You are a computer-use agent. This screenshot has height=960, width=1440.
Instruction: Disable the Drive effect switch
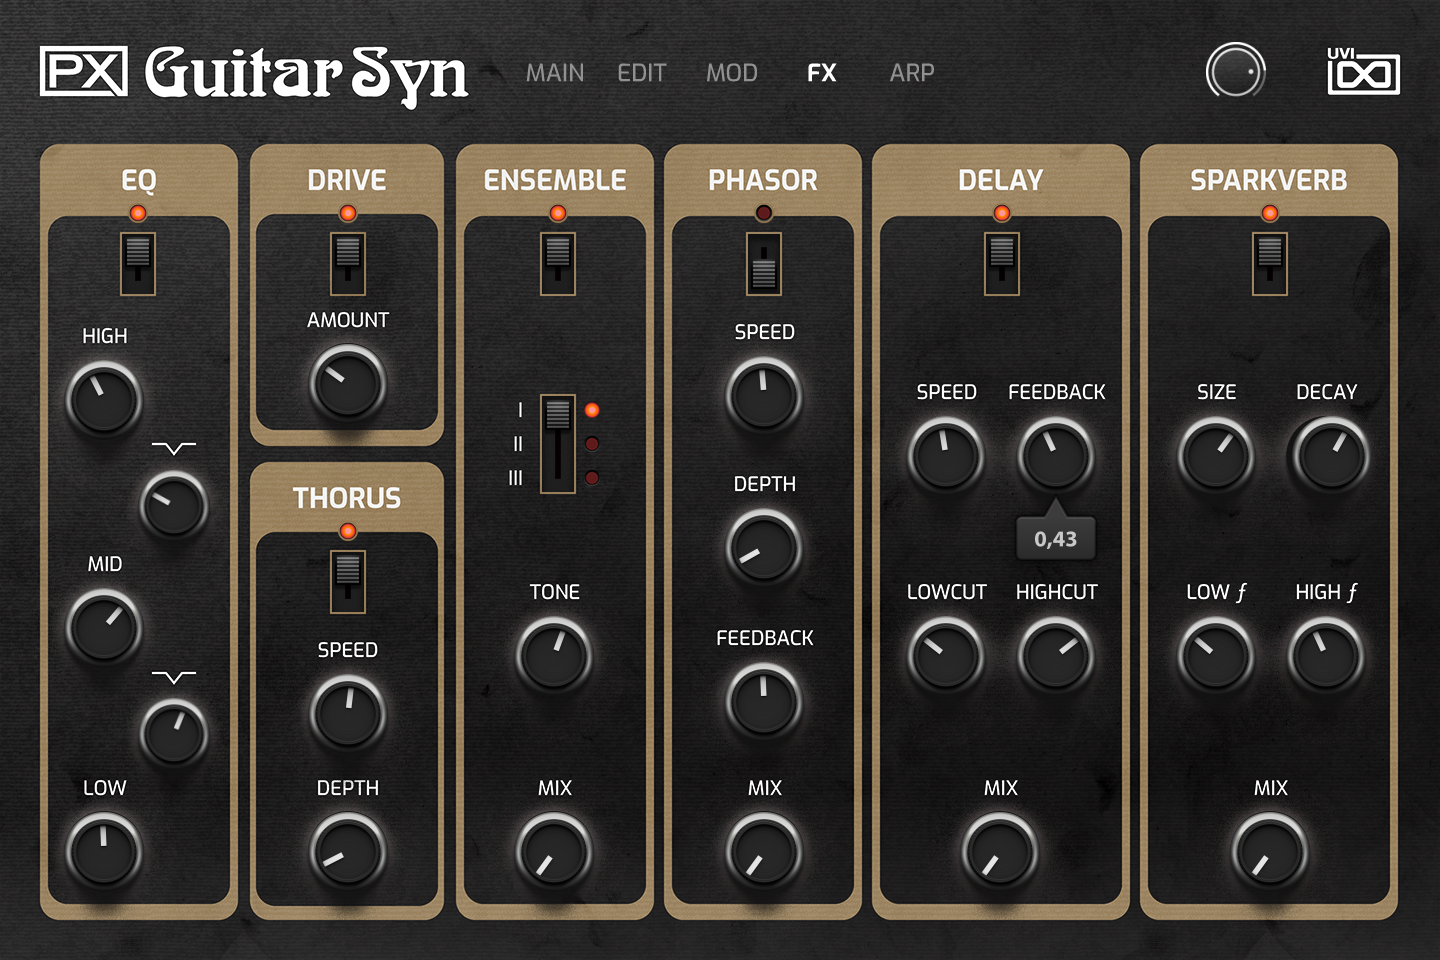click(x=348, y=264)
